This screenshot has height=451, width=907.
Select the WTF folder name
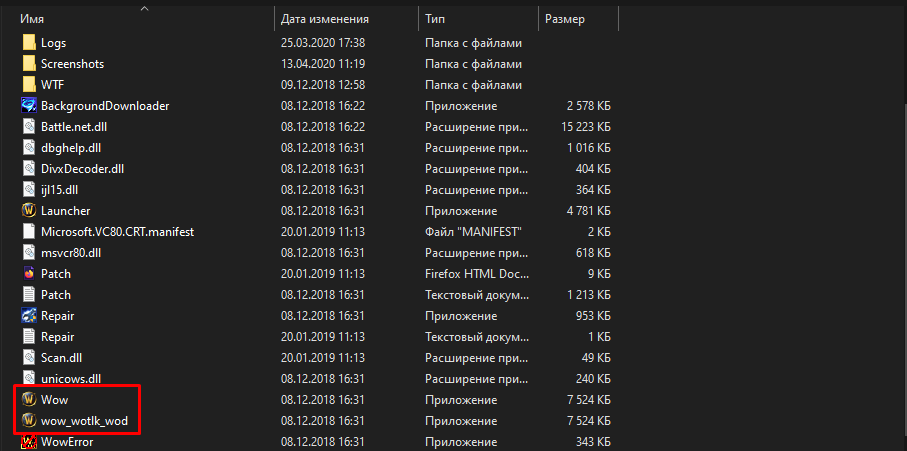(x=52, y=85)
